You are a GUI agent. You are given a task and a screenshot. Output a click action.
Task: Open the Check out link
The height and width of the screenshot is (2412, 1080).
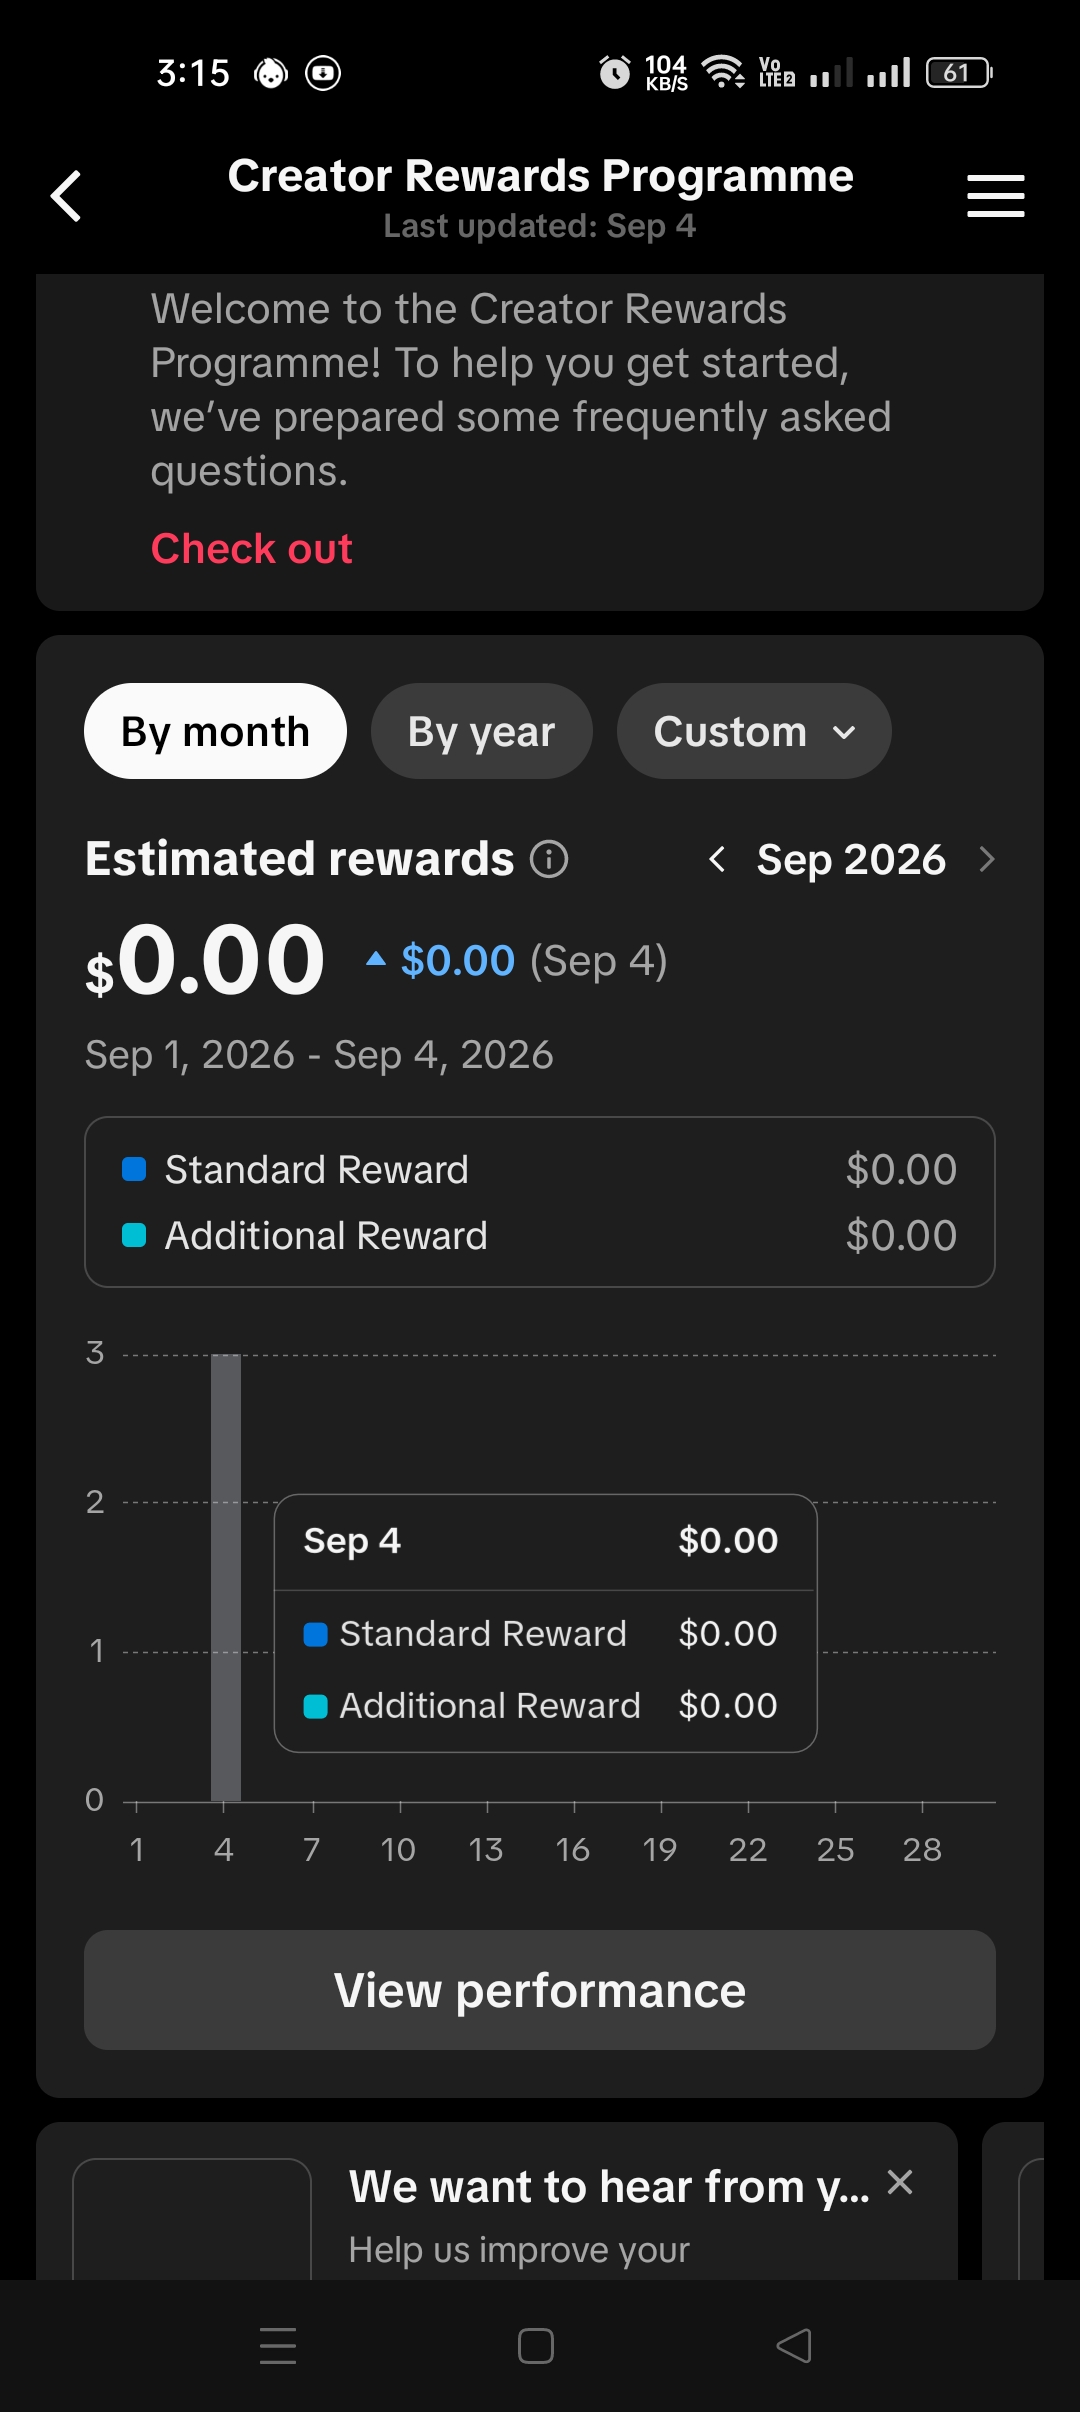251,548
